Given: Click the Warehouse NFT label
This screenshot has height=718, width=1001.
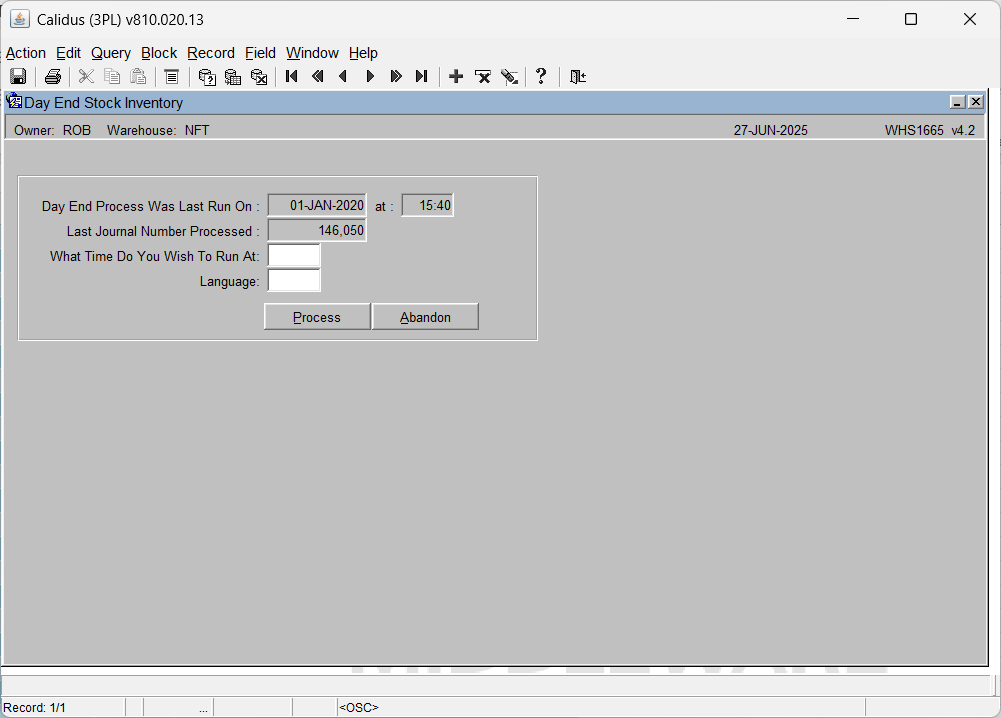Looking at the screenshot, I should (x=158, y=130).
